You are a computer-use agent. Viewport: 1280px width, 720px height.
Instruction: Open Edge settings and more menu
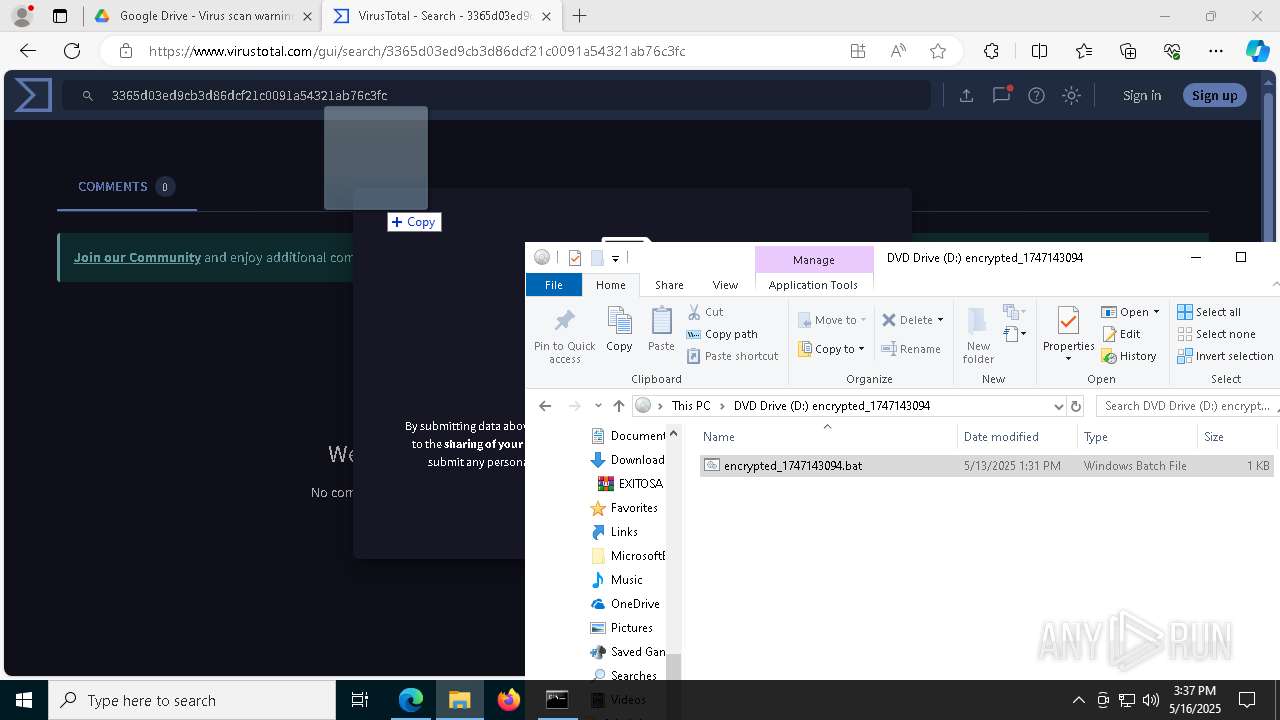click(x=1216, y=51)
